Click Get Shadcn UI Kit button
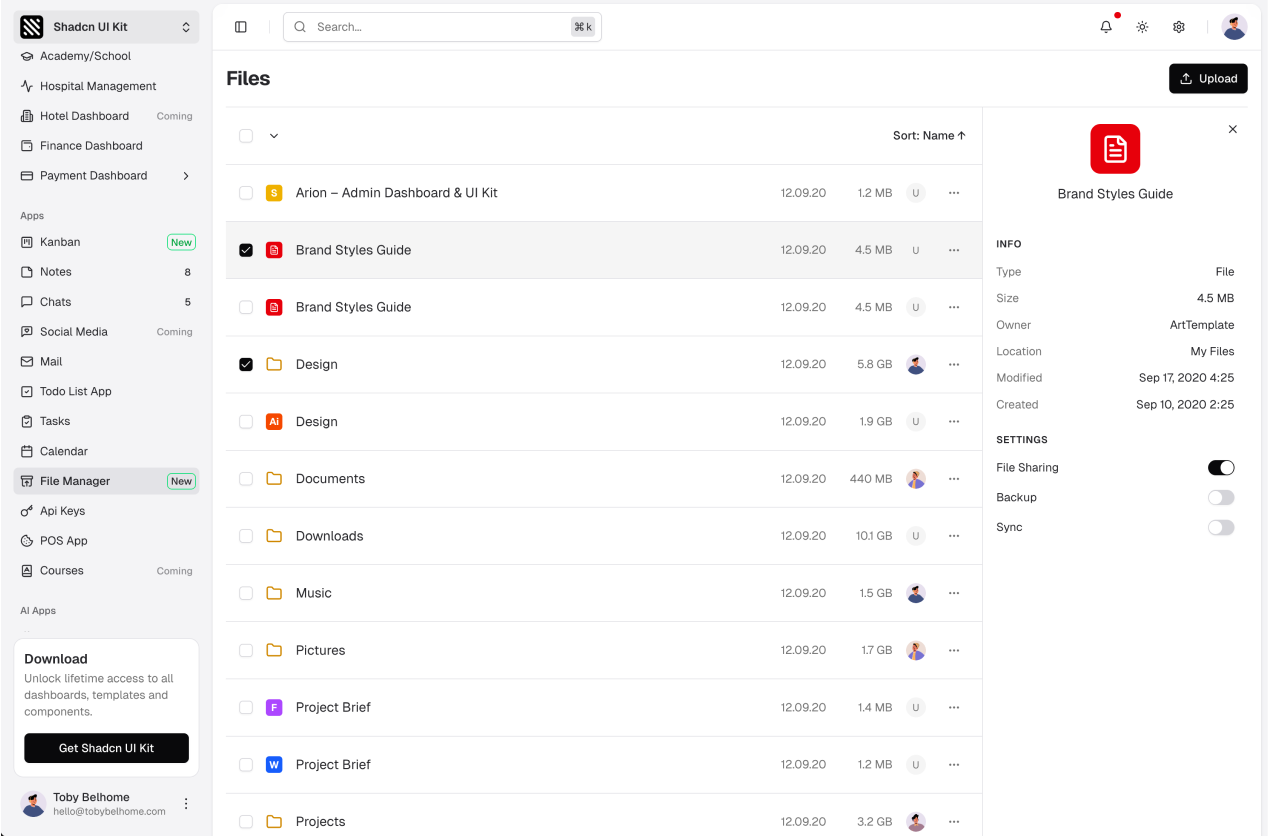 tap(106, 748)
